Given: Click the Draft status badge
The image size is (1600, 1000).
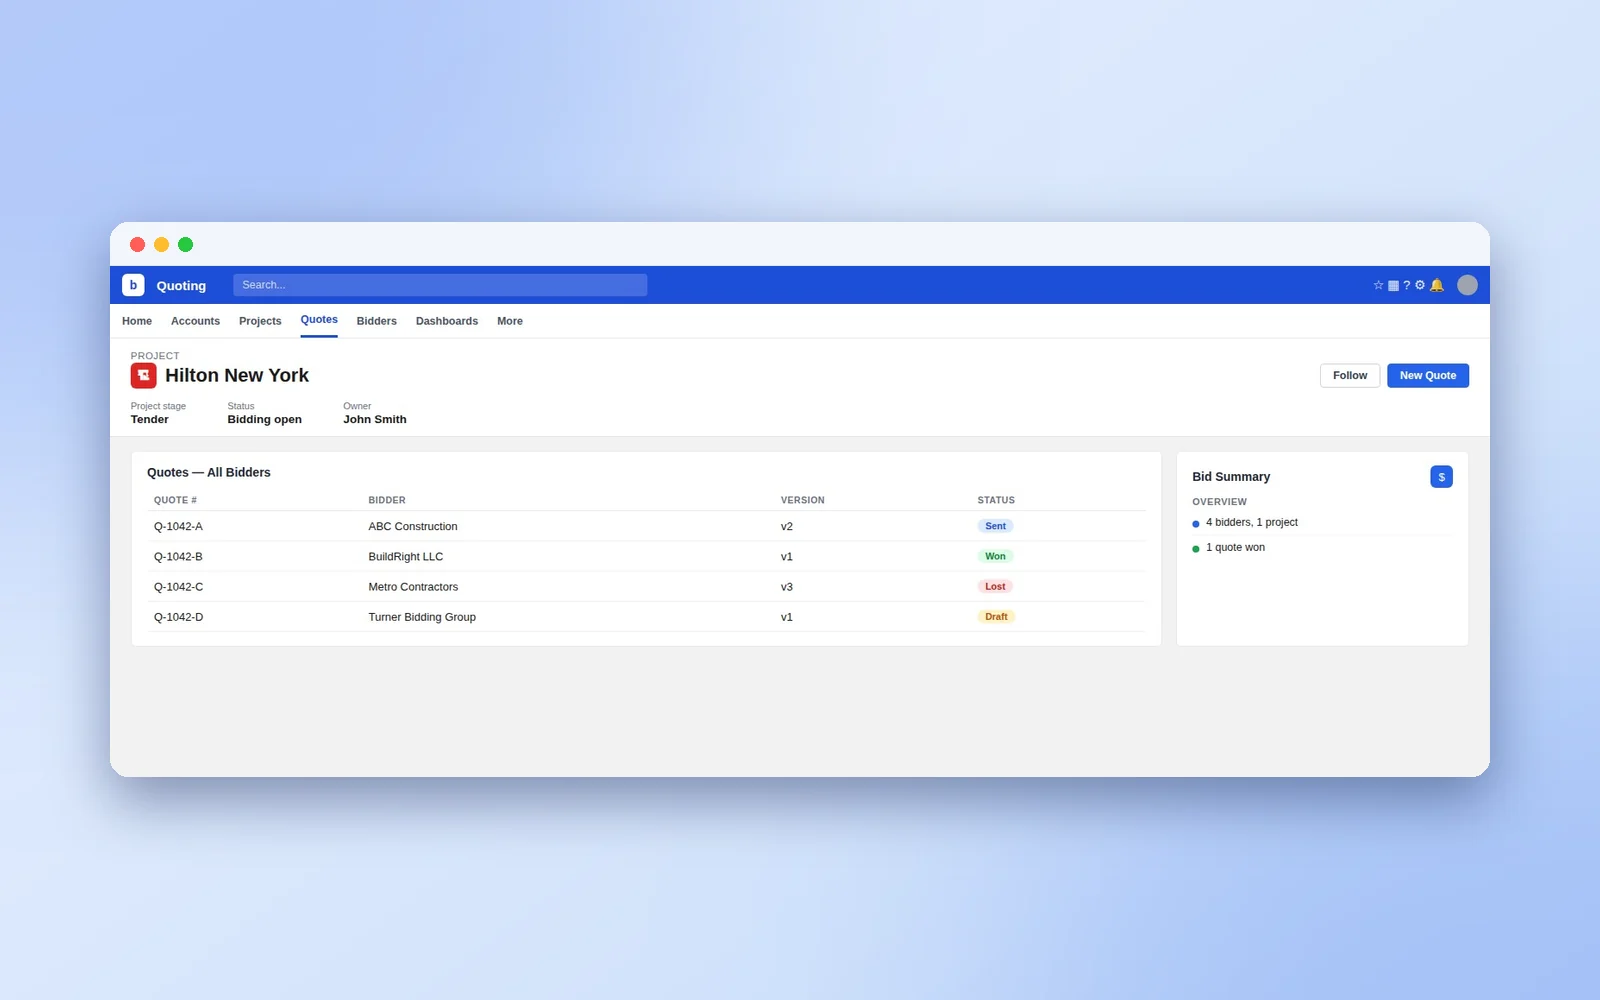Looking at the screenshot, I should point(996,616).
